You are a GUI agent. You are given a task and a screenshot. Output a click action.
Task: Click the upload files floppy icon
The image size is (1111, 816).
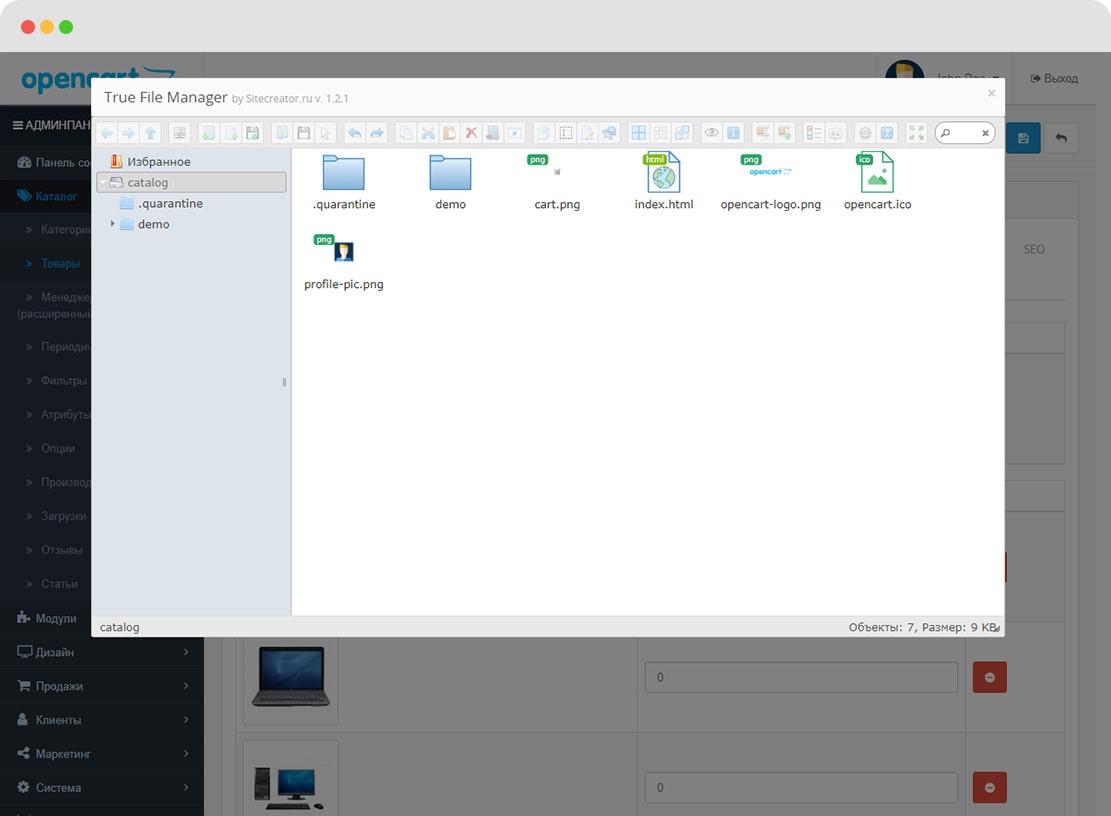pyautogui.click(x=252, y=133)
